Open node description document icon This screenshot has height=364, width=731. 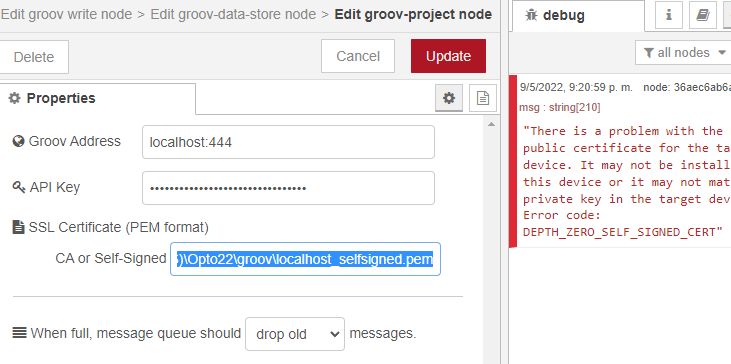483,98
